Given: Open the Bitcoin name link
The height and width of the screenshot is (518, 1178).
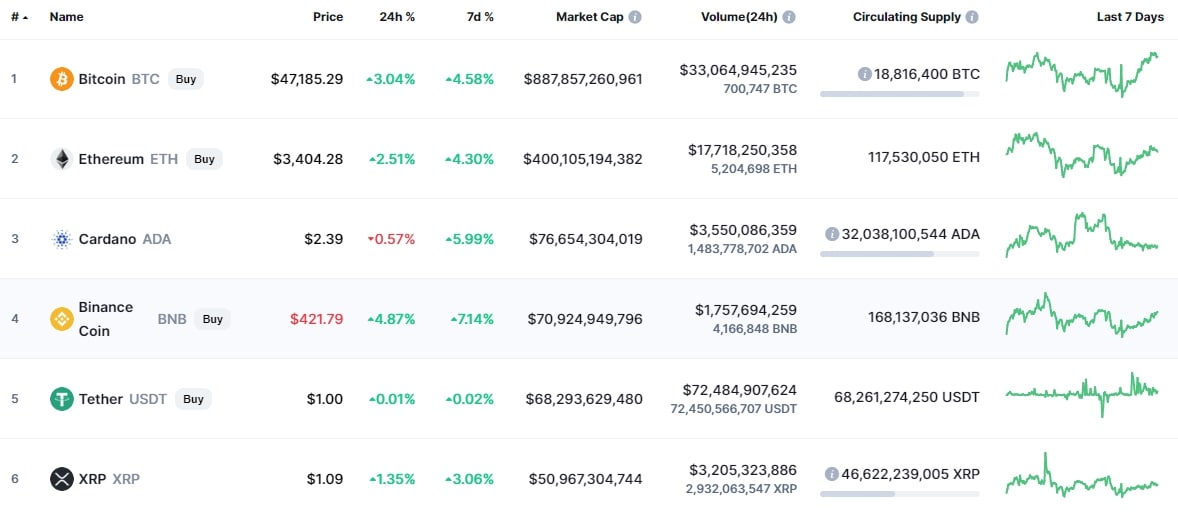Looking at the screenshot, I should coord(101,79).
